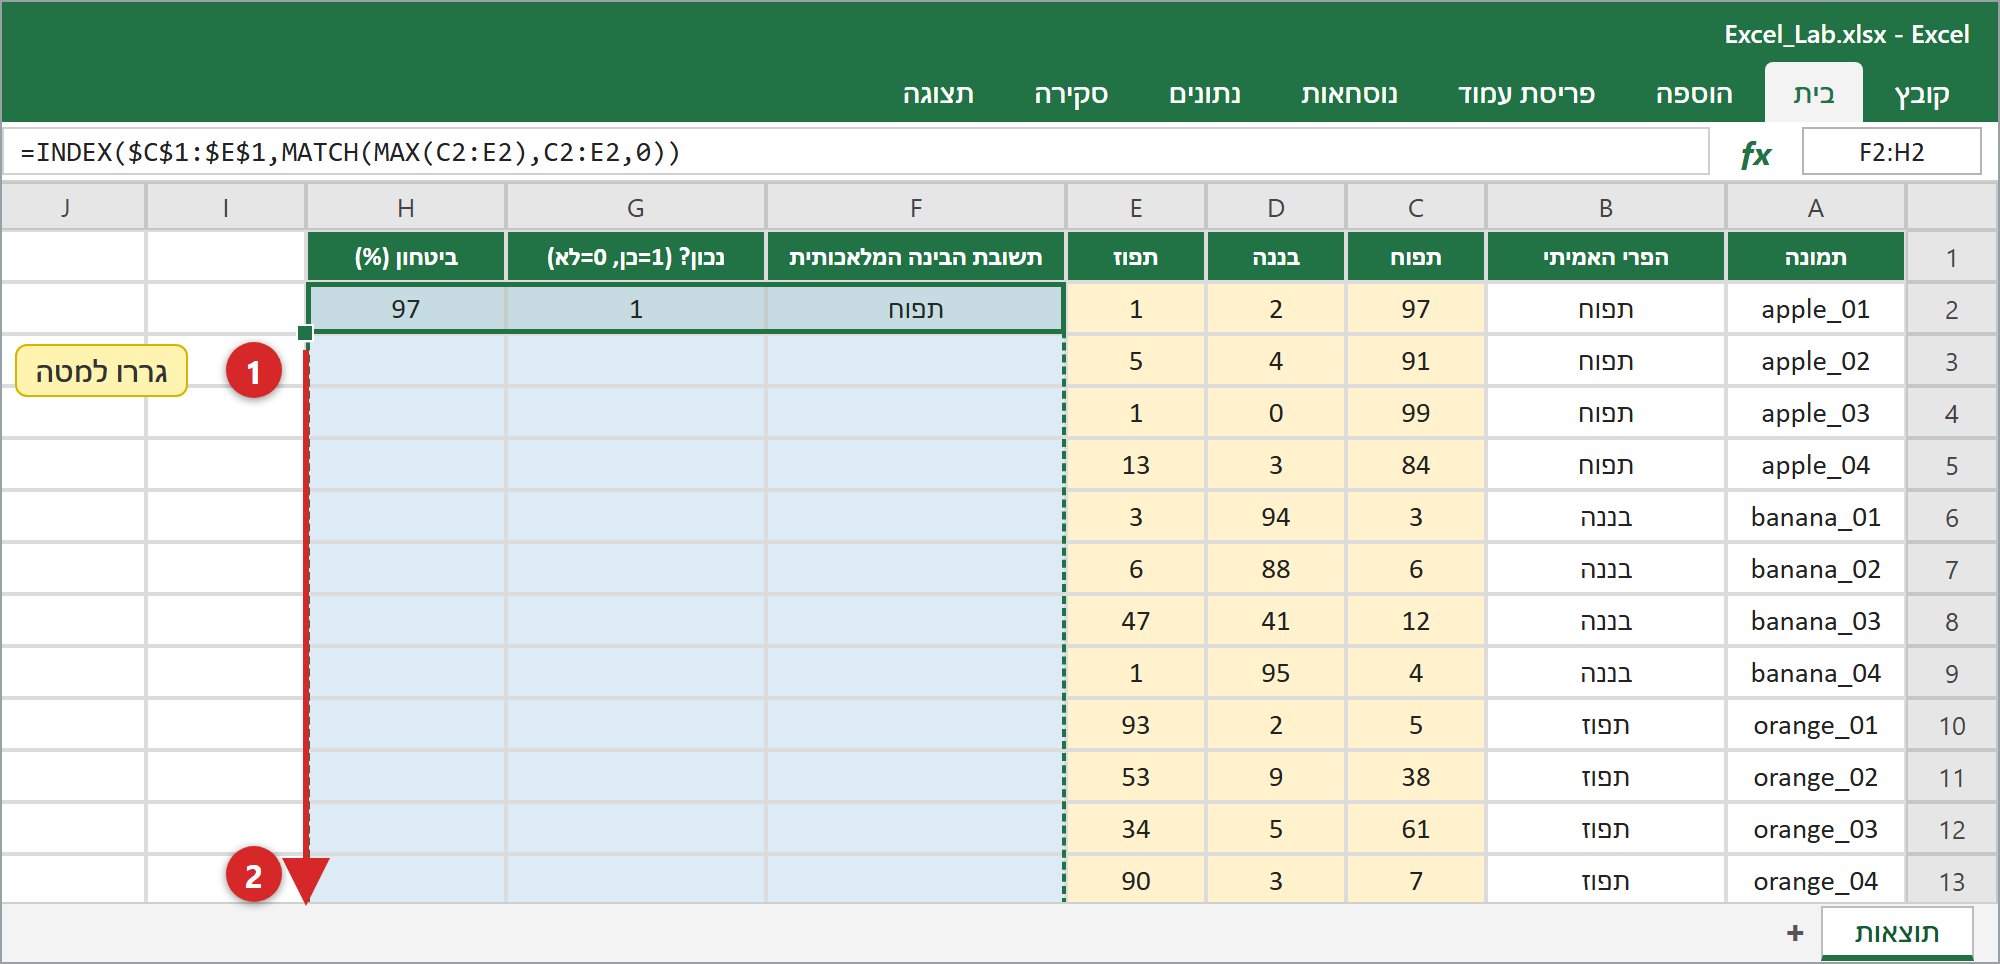Click the Name Box showing F2:H2
This screenshot has width=2000, height=964.
pyautogui.click(x=1891, y=152)
